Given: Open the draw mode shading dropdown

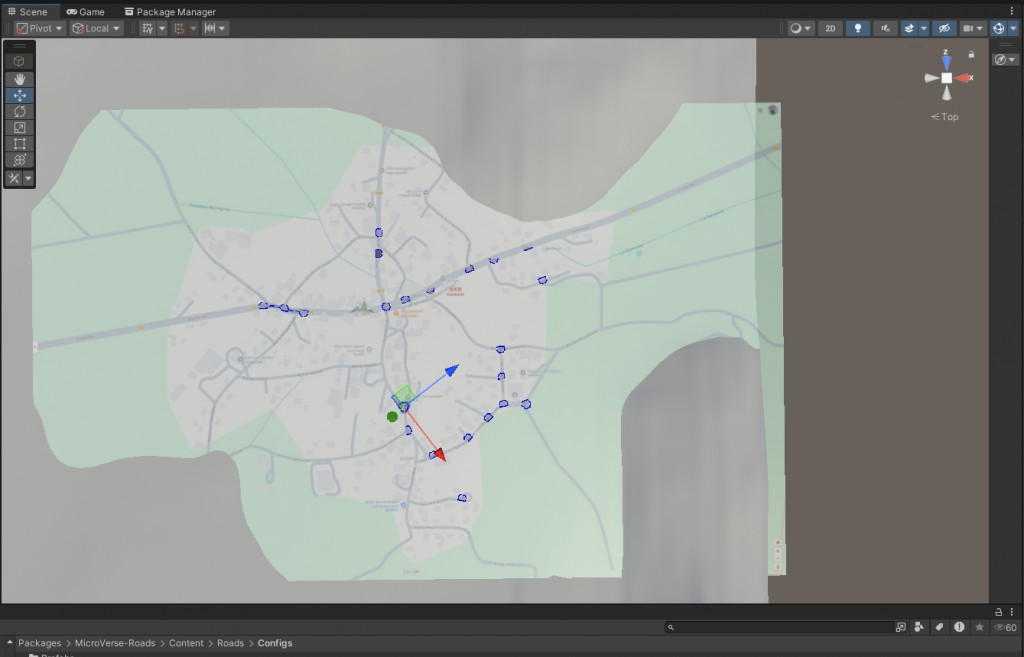Looking at the screenshot, I should [x=801, y=28].
